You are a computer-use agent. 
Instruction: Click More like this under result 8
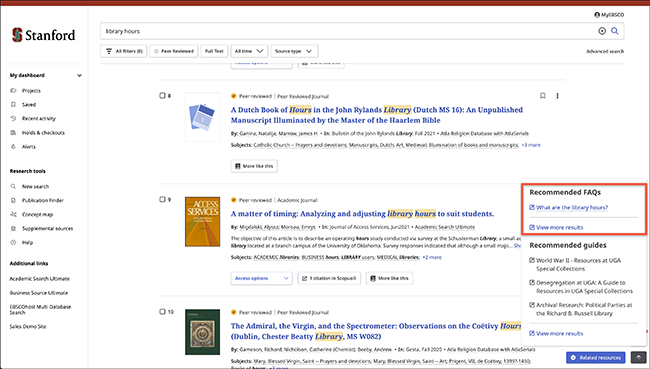click(254, 166)
